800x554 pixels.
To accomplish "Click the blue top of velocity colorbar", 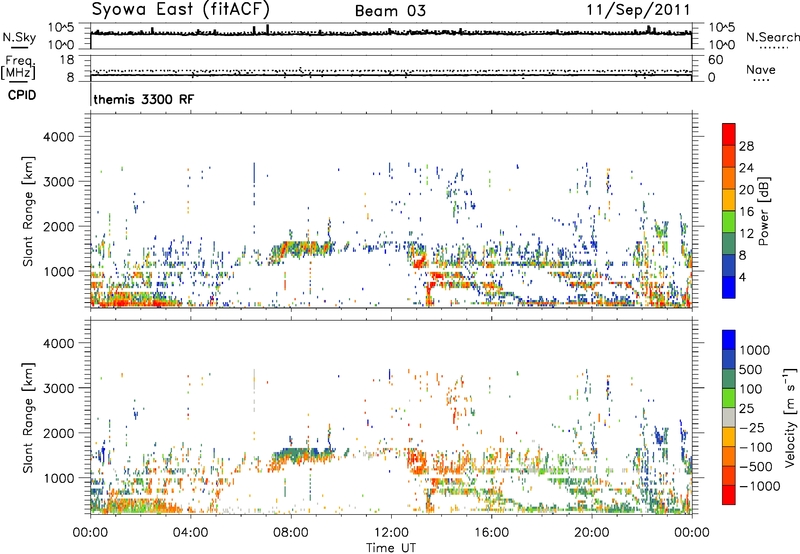I will tap(729, 340).
